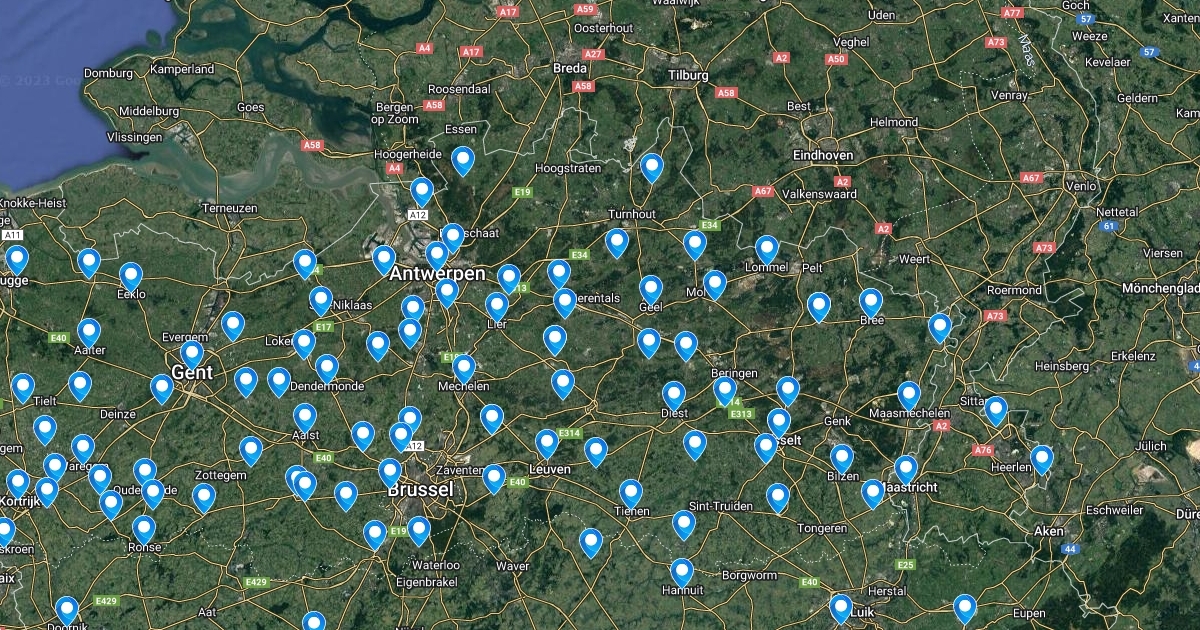
Task: Click the map marker above Maasmechelen
Action: click(x=908, y=396)
